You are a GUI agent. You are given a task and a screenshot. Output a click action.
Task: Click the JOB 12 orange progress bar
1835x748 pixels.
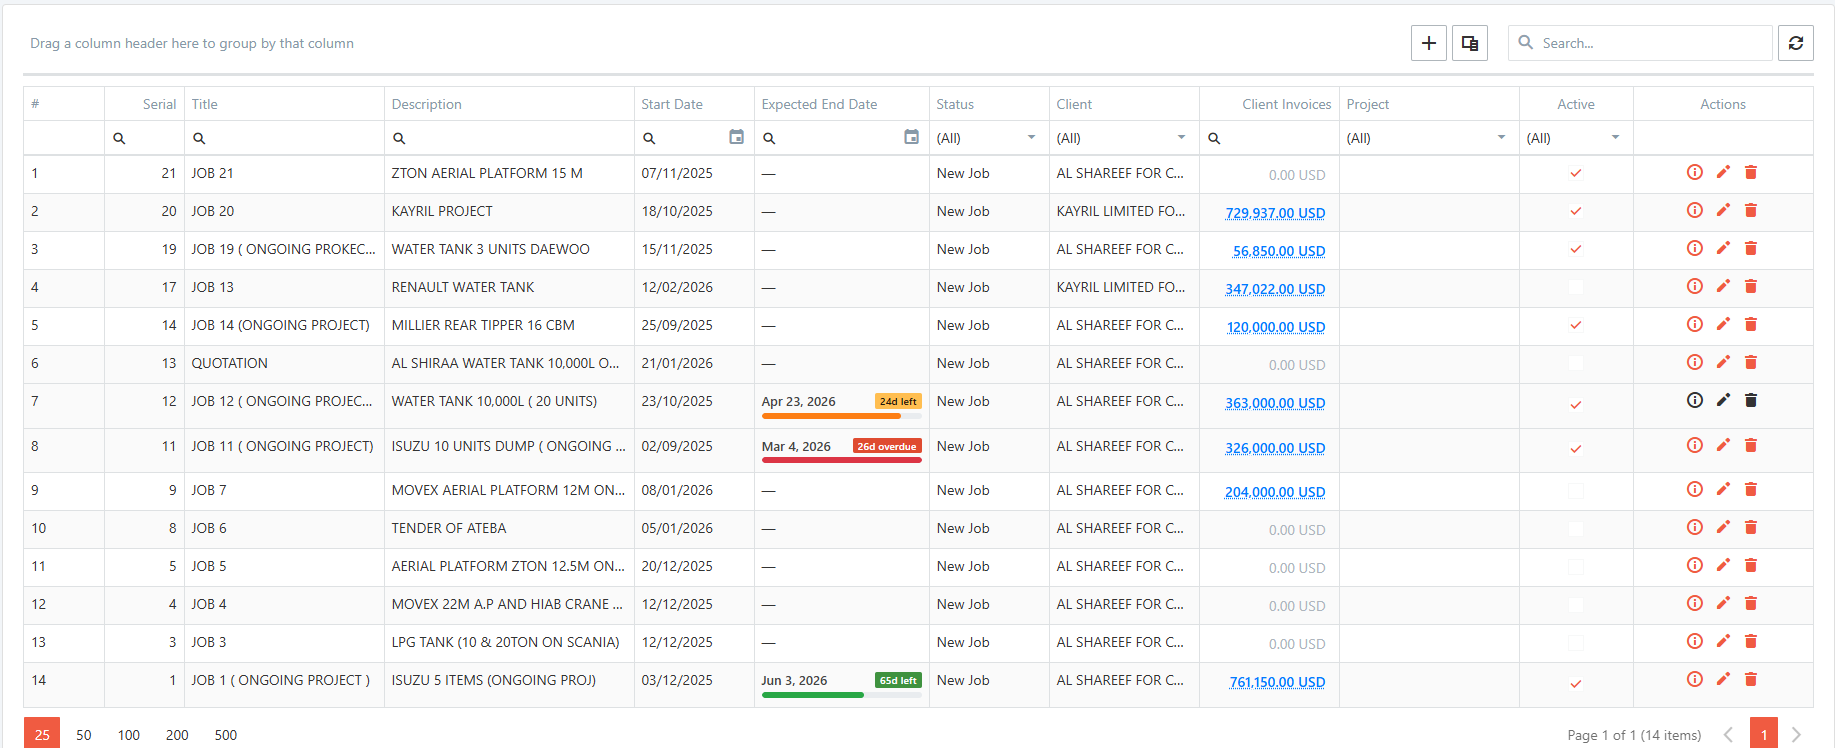(831, 416)
